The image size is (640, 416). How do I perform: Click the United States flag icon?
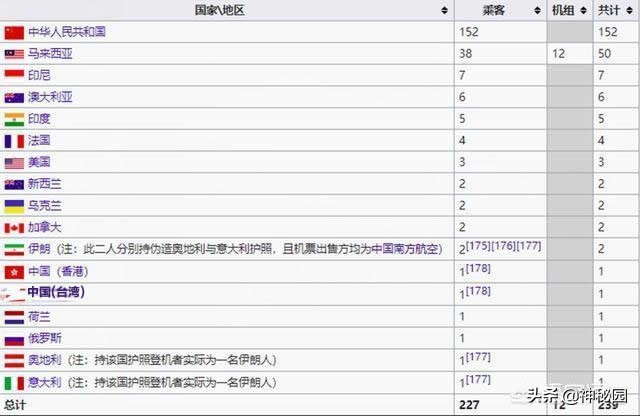pyautogui.click(x=14, y=163)
